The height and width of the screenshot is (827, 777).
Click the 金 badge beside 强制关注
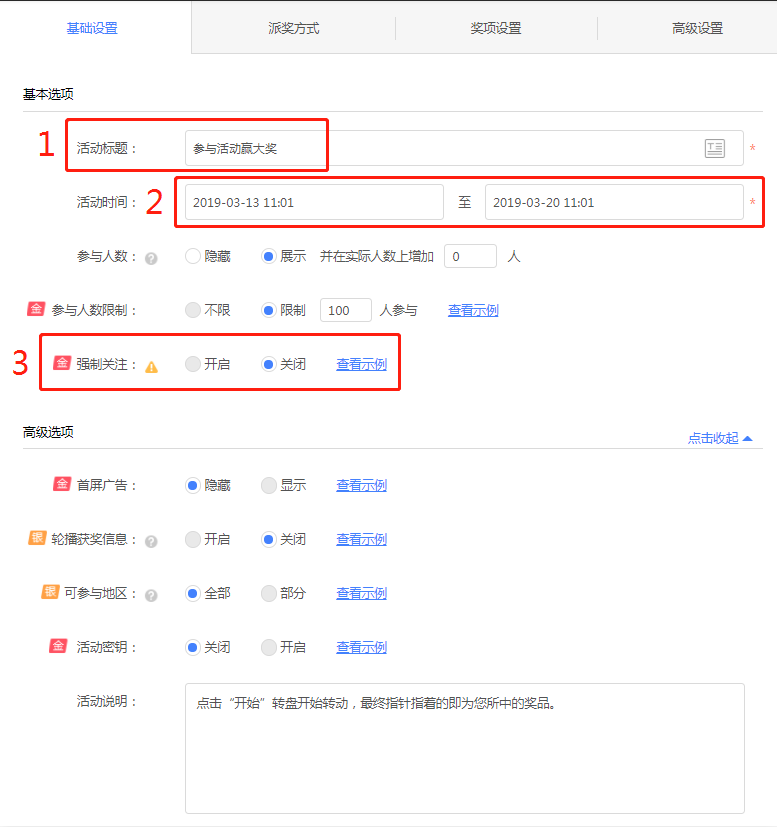pyautogui.click(x=62, y=363)
